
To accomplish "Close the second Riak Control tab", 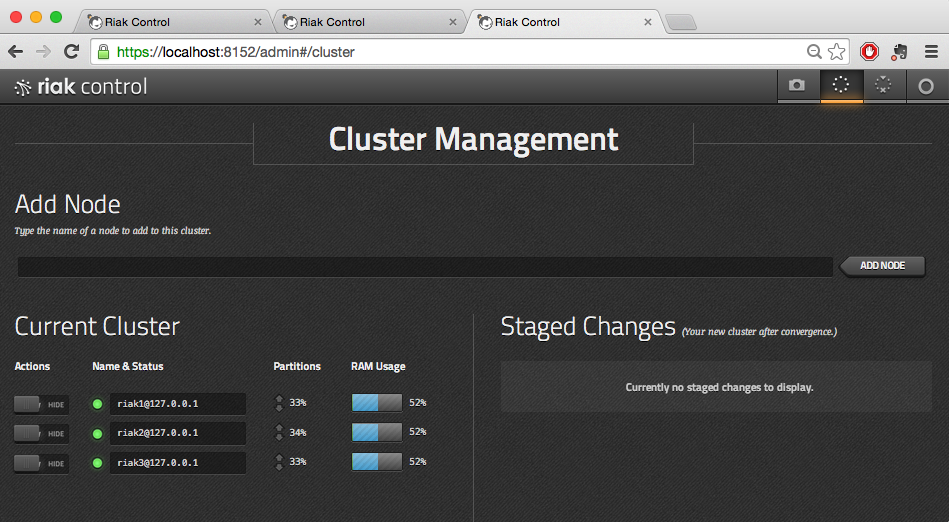I will (x=453, y=22).
